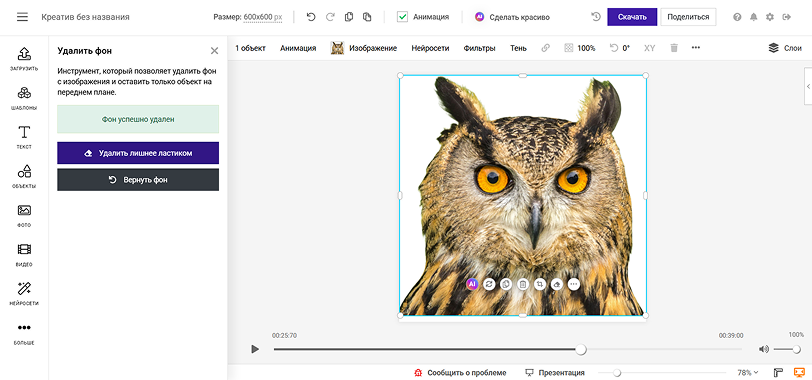Viewport: 812px width, 380px height.
Task: Open floating eraser background tool
Action: 557,284
